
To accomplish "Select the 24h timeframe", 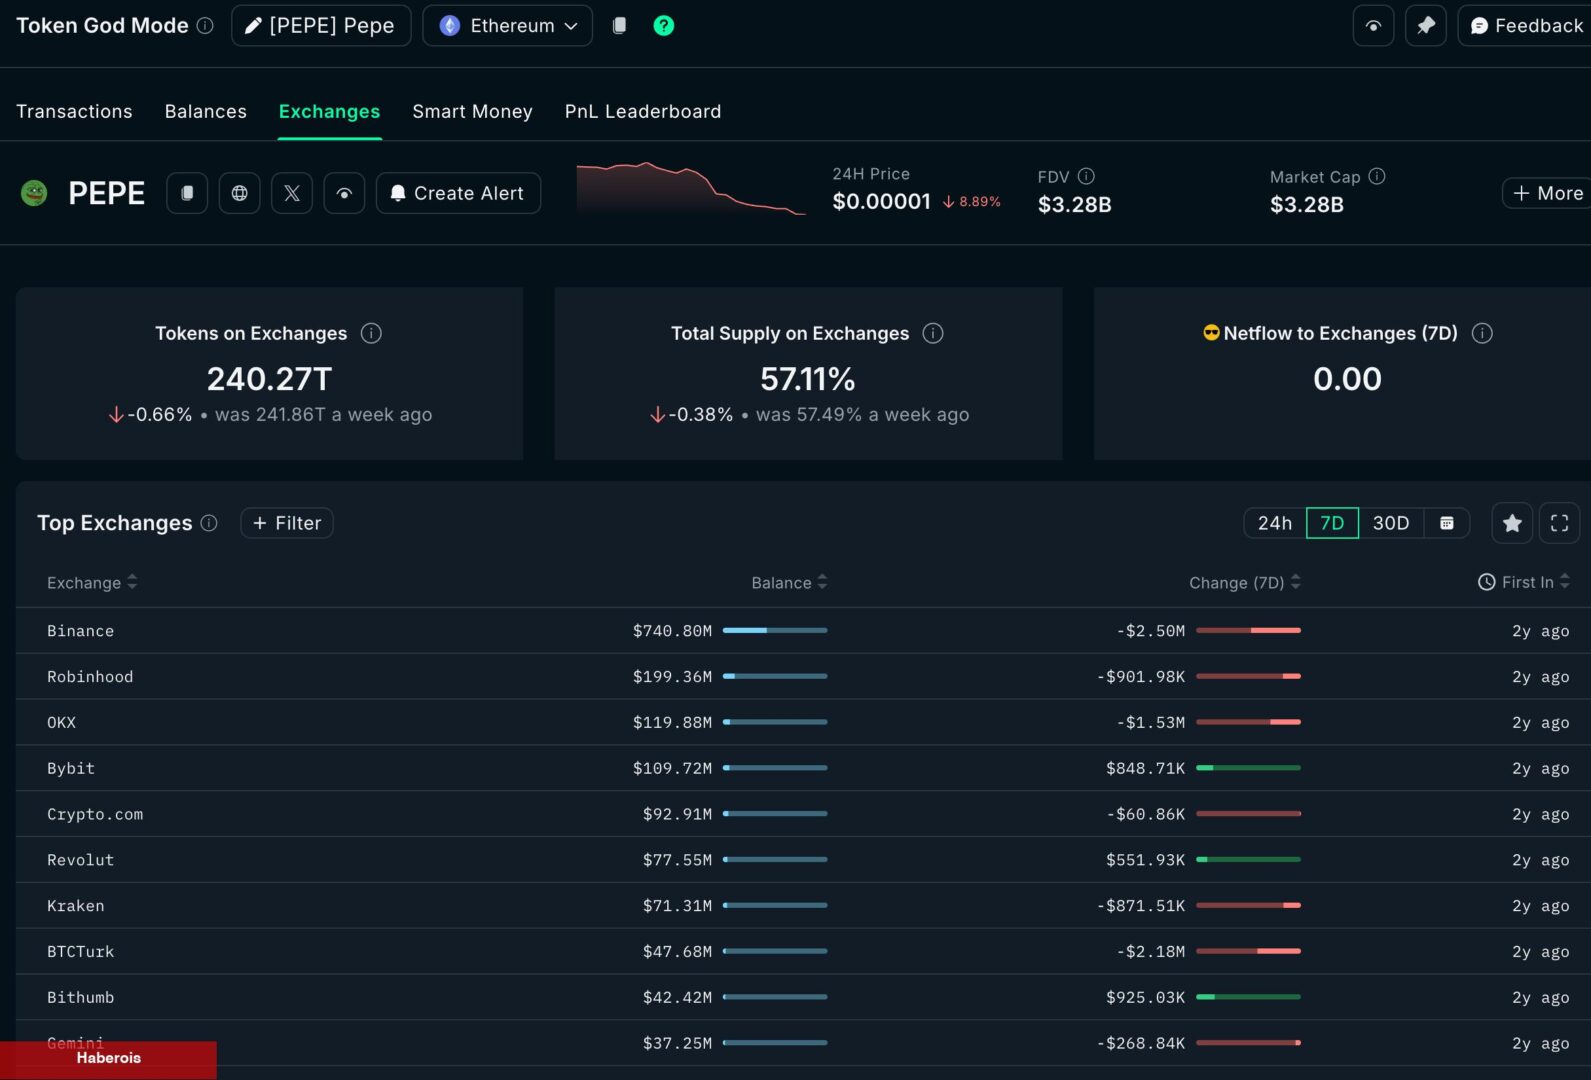I will (x=1275, y=523).
